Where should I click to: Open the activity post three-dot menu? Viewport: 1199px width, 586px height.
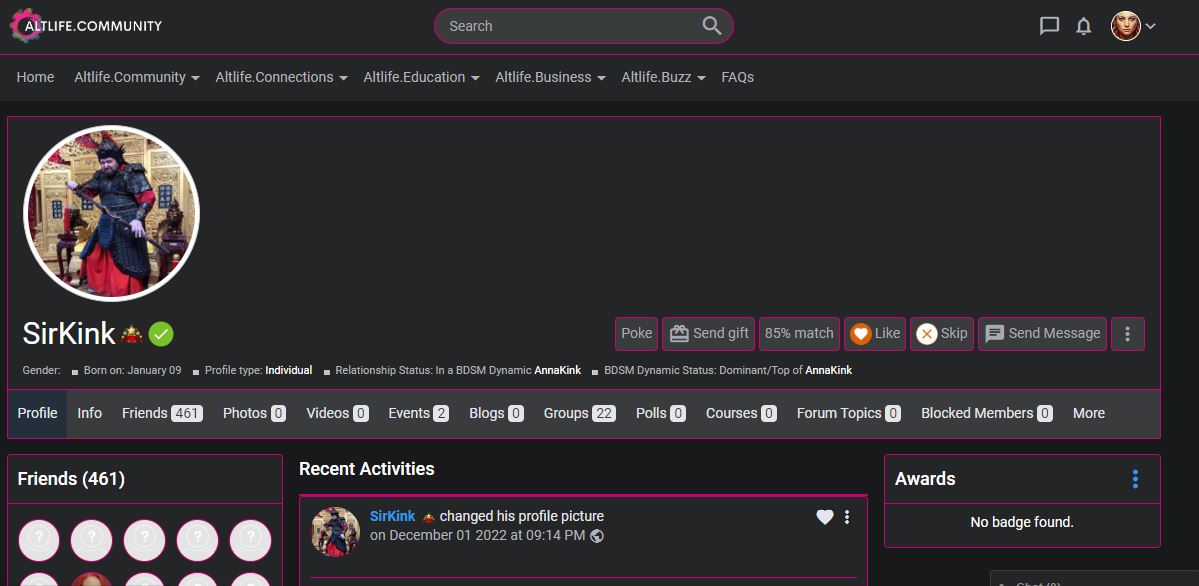(x=847, y=517)
